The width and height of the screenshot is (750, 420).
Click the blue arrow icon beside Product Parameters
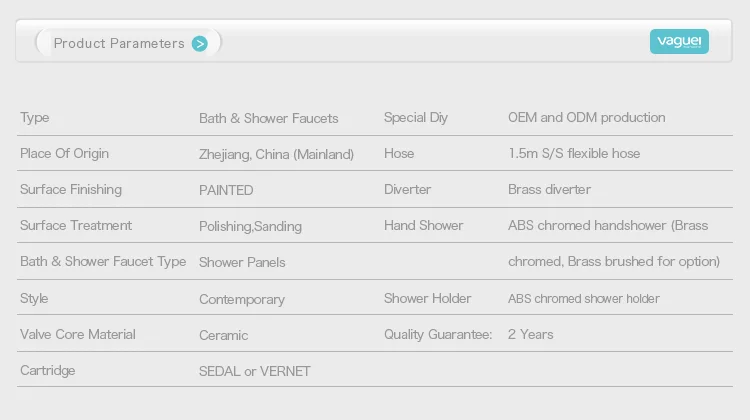[x=200, y=43]
